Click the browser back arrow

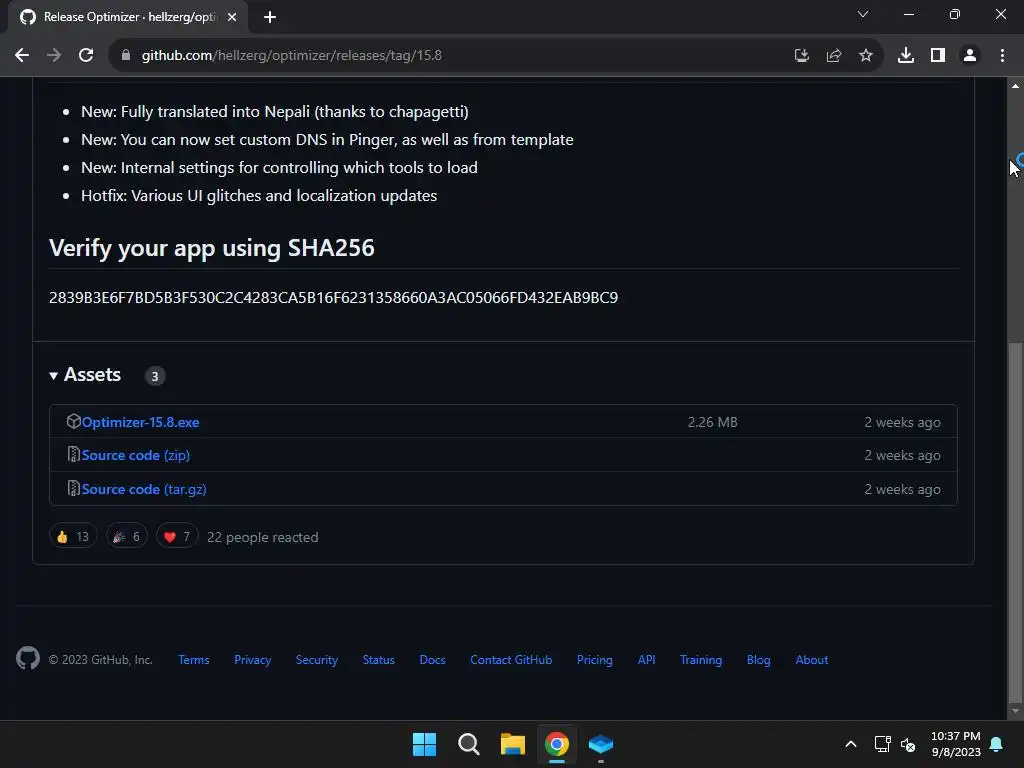click(x=22, y=56)
